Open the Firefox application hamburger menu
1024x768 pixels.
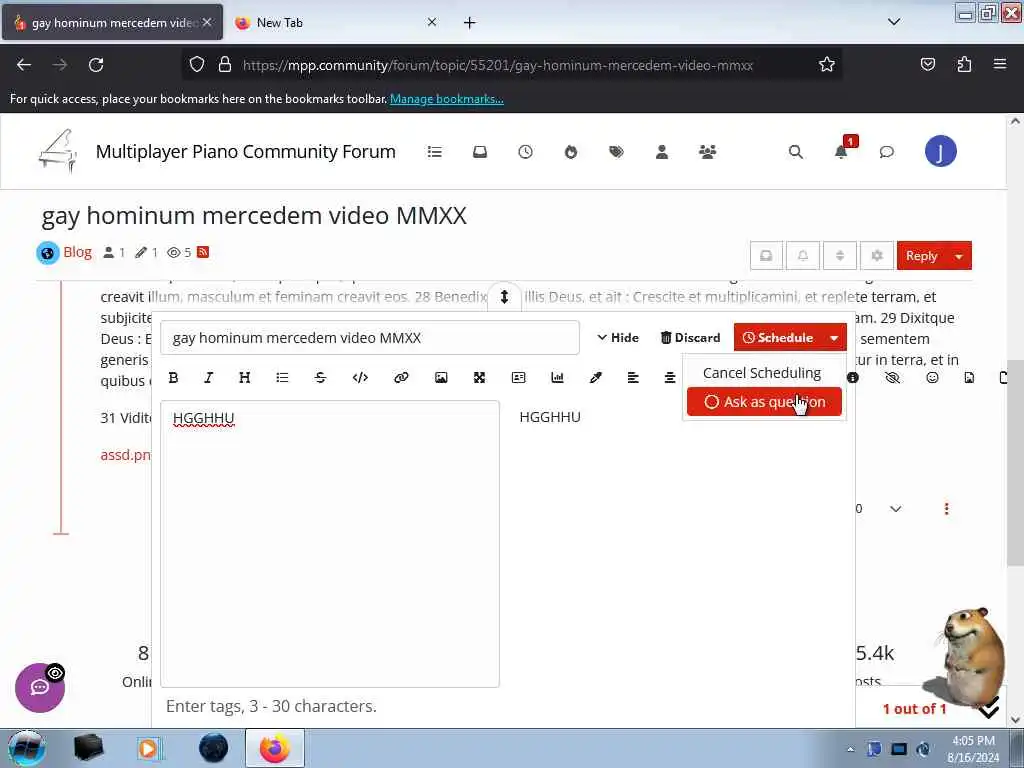click(x=1000, y=64)
